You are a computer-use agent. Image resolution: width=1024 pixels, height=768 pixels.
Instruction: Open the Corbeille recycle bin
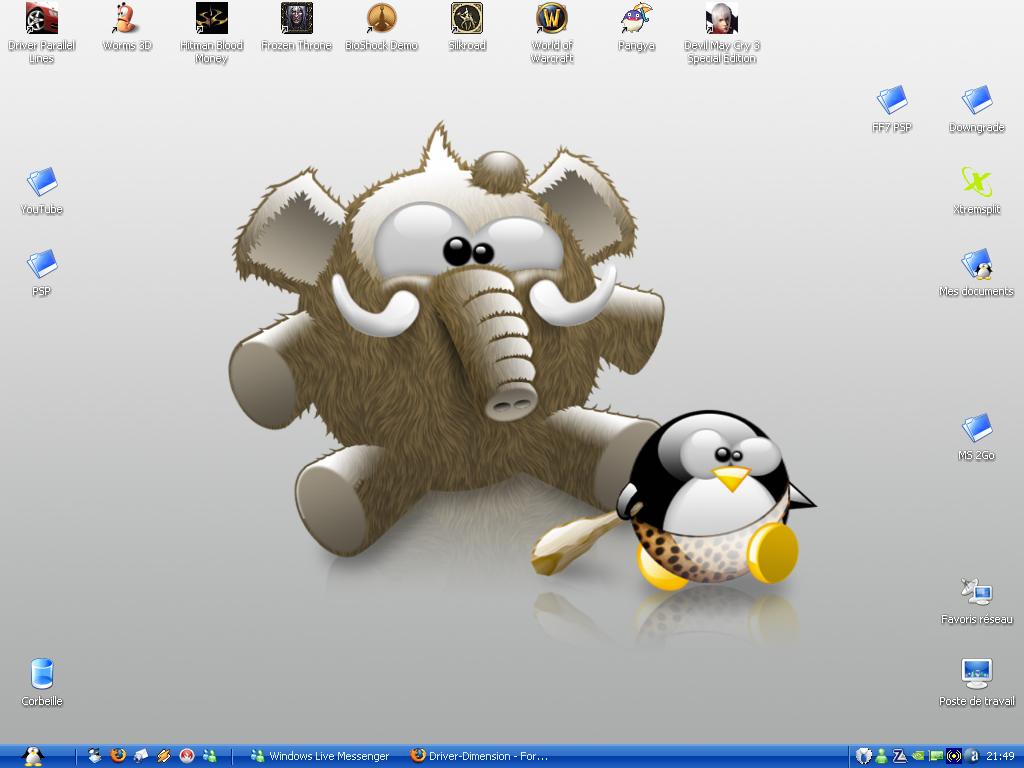pos(41,675)
